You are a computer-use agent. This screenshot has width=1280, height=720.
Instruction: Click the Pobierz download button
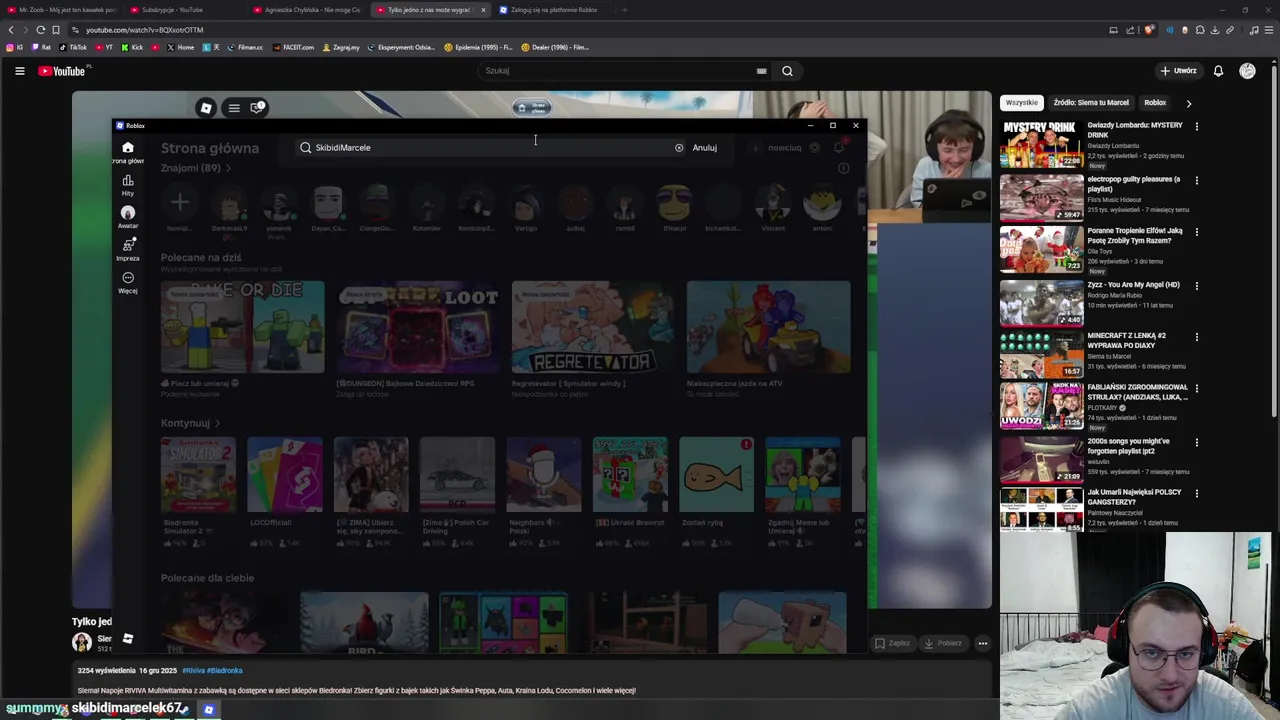pos(943,643)
